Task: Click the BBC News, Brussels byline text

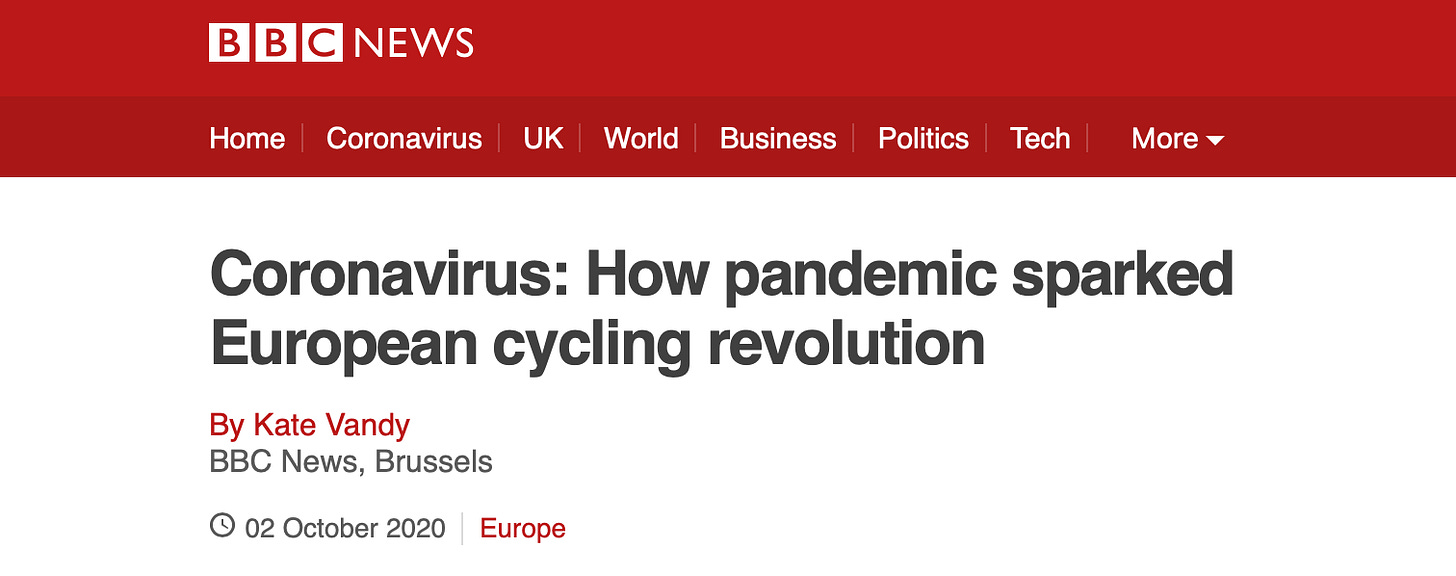Action: [x=351, y=462]
